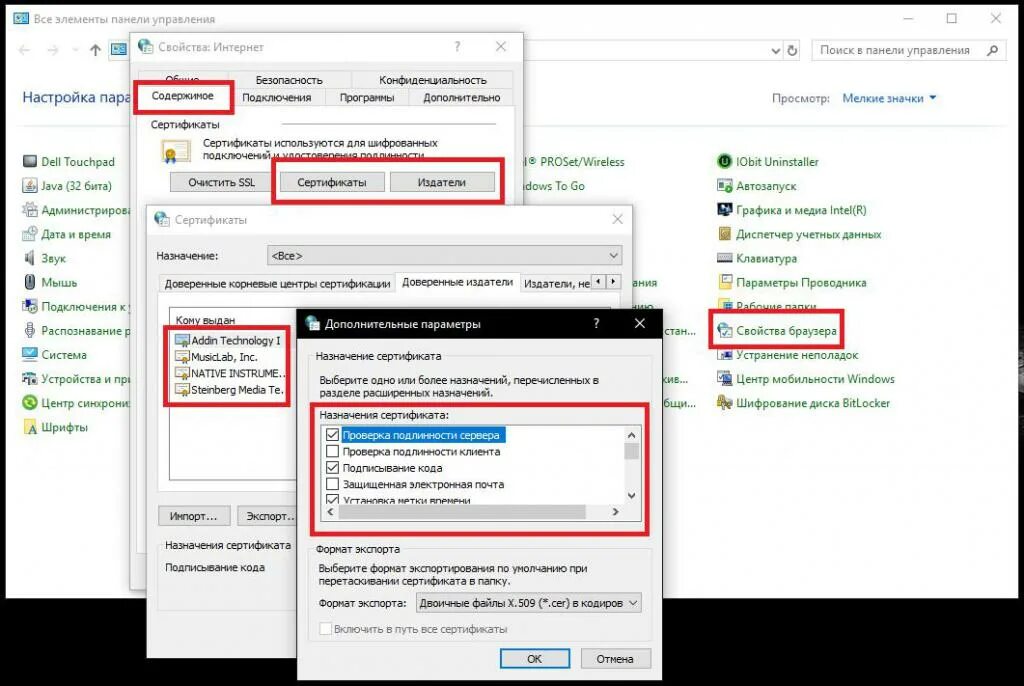Open the Формат экспорта dropdown
Viewport: 1024px width, 686px height.
pyautogui.click(x=529, y=603)
